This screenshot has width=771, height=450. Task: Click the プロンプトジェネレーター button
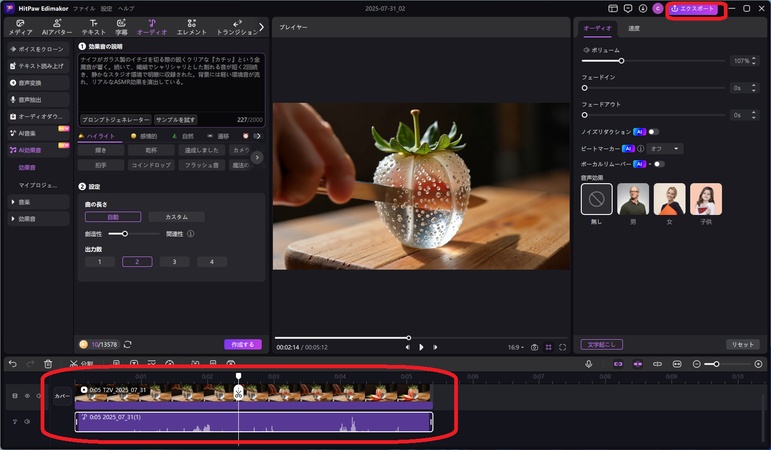point(116,120)
